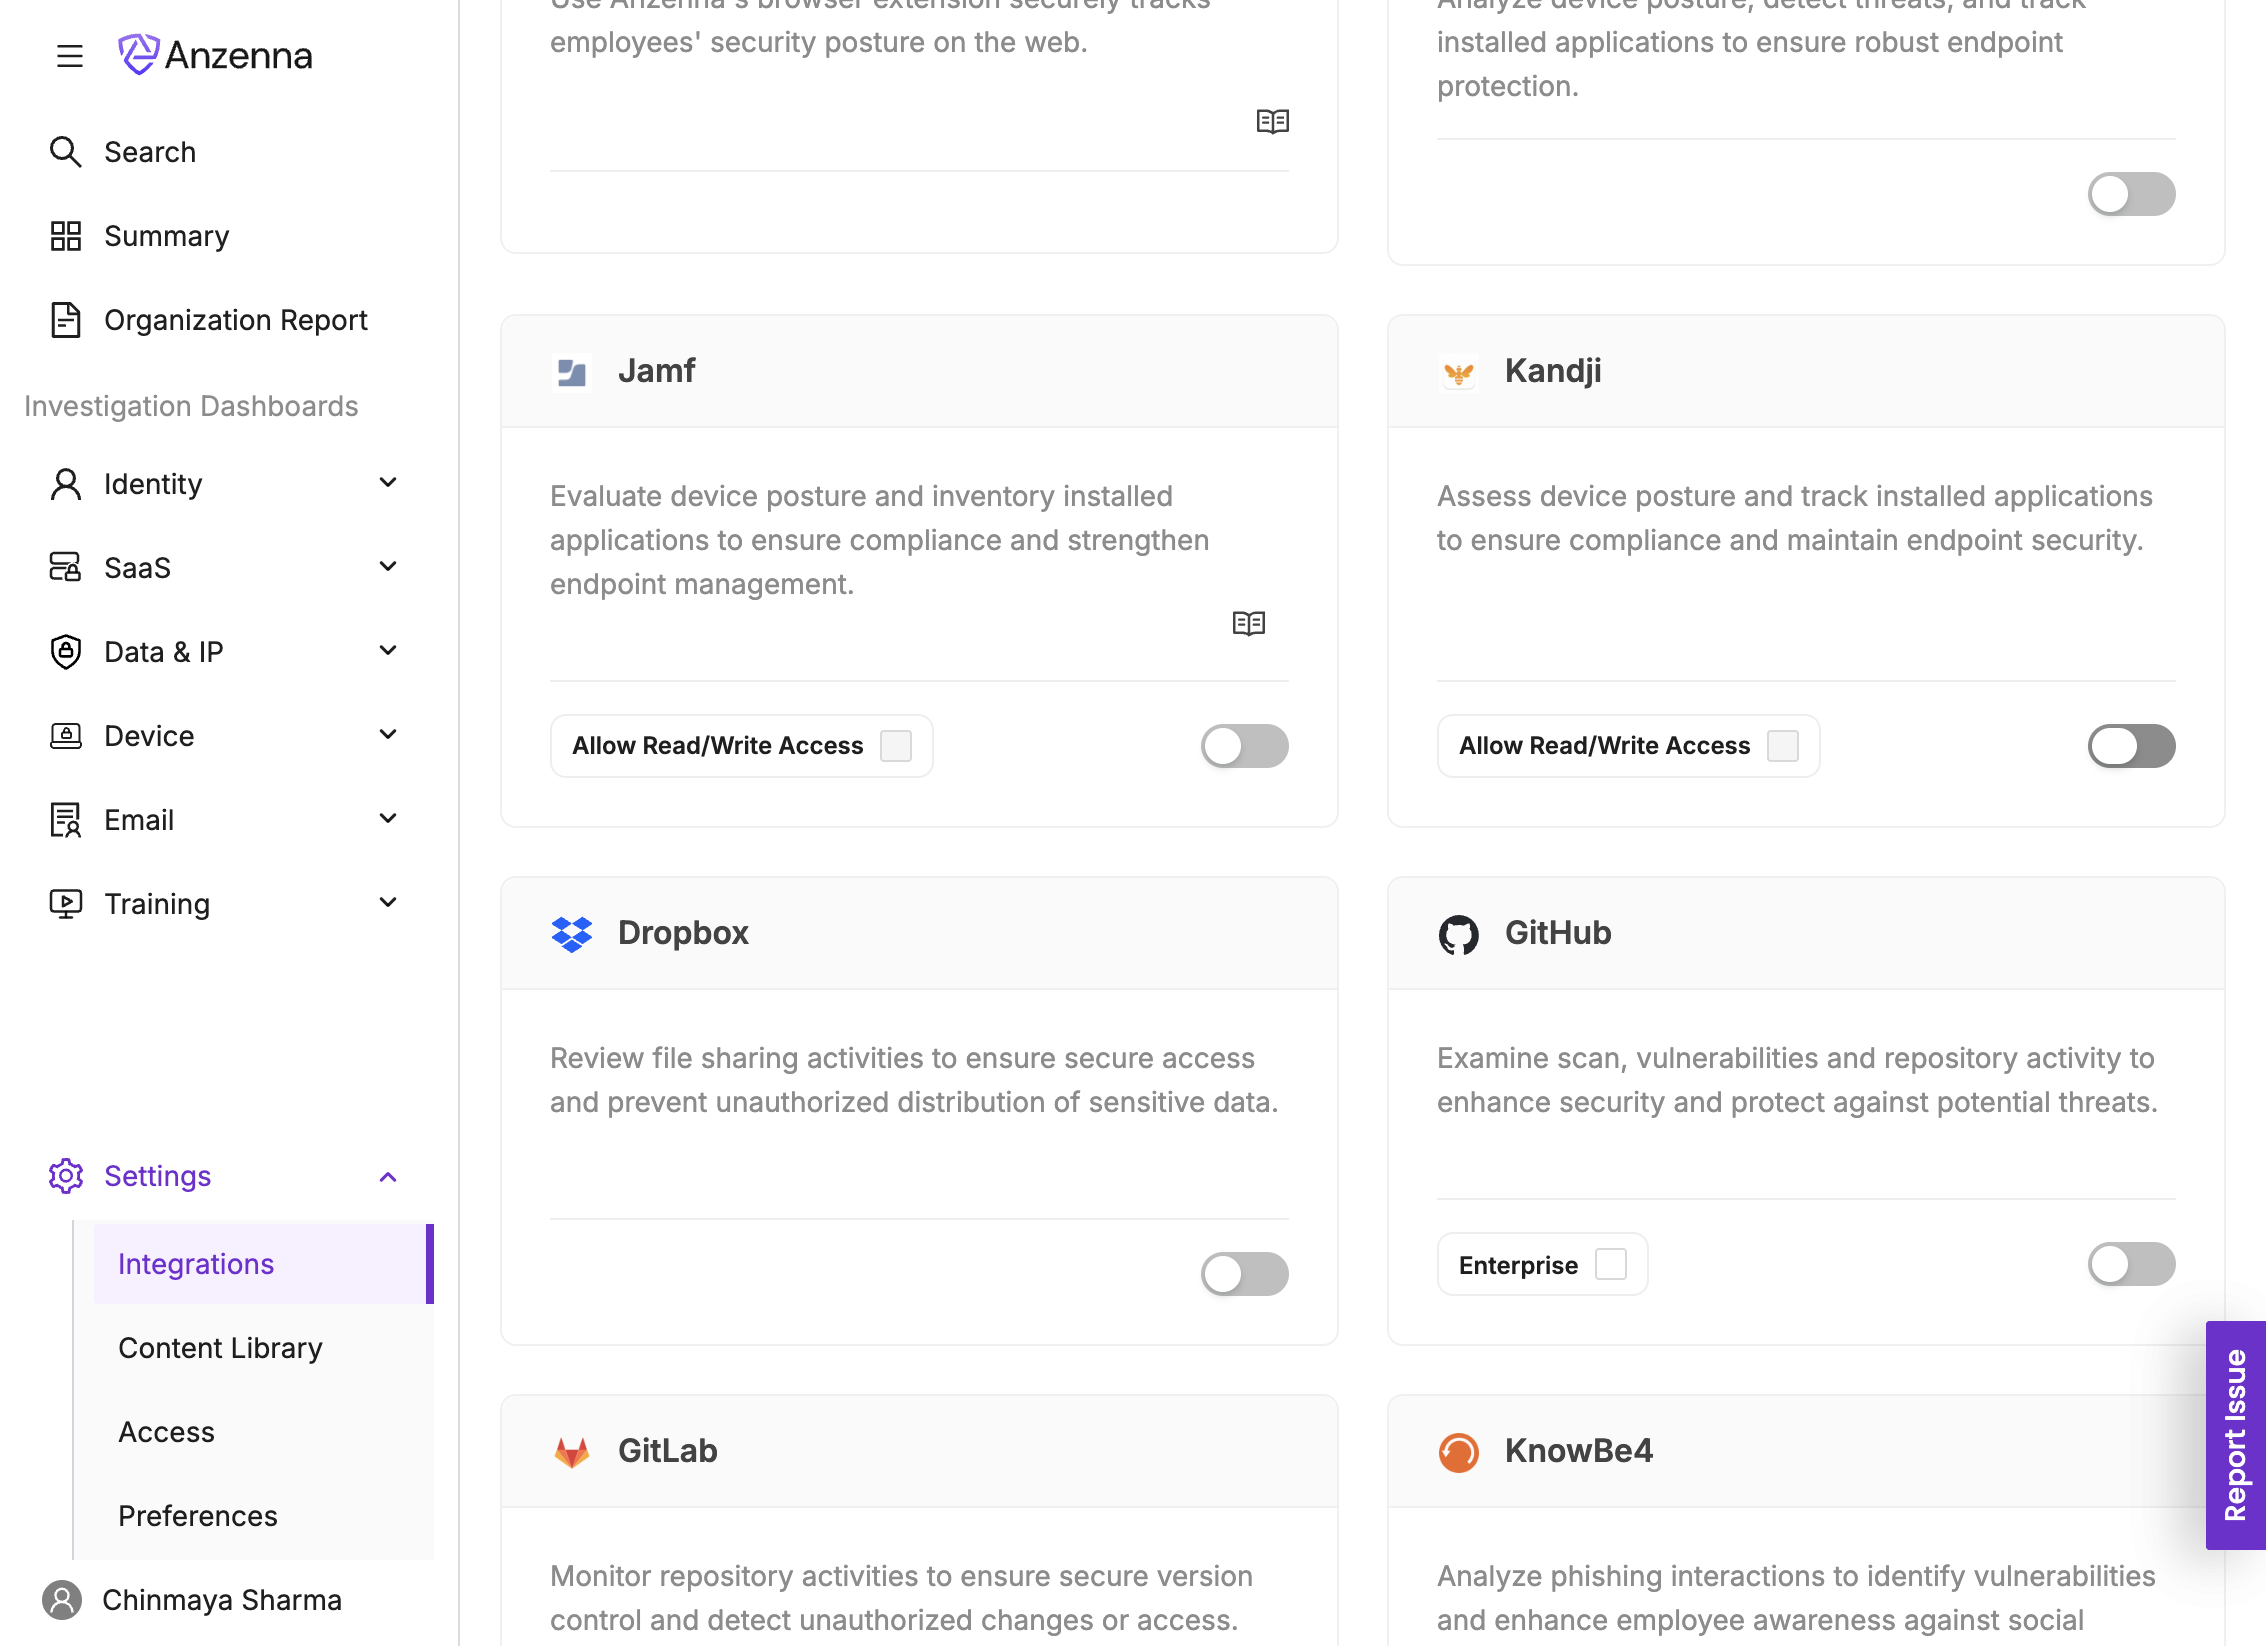Tick the GitHub Enterprise checkbox
The height and width of the screenshot is (1646, 2266).
(x=1610, y=1265)
